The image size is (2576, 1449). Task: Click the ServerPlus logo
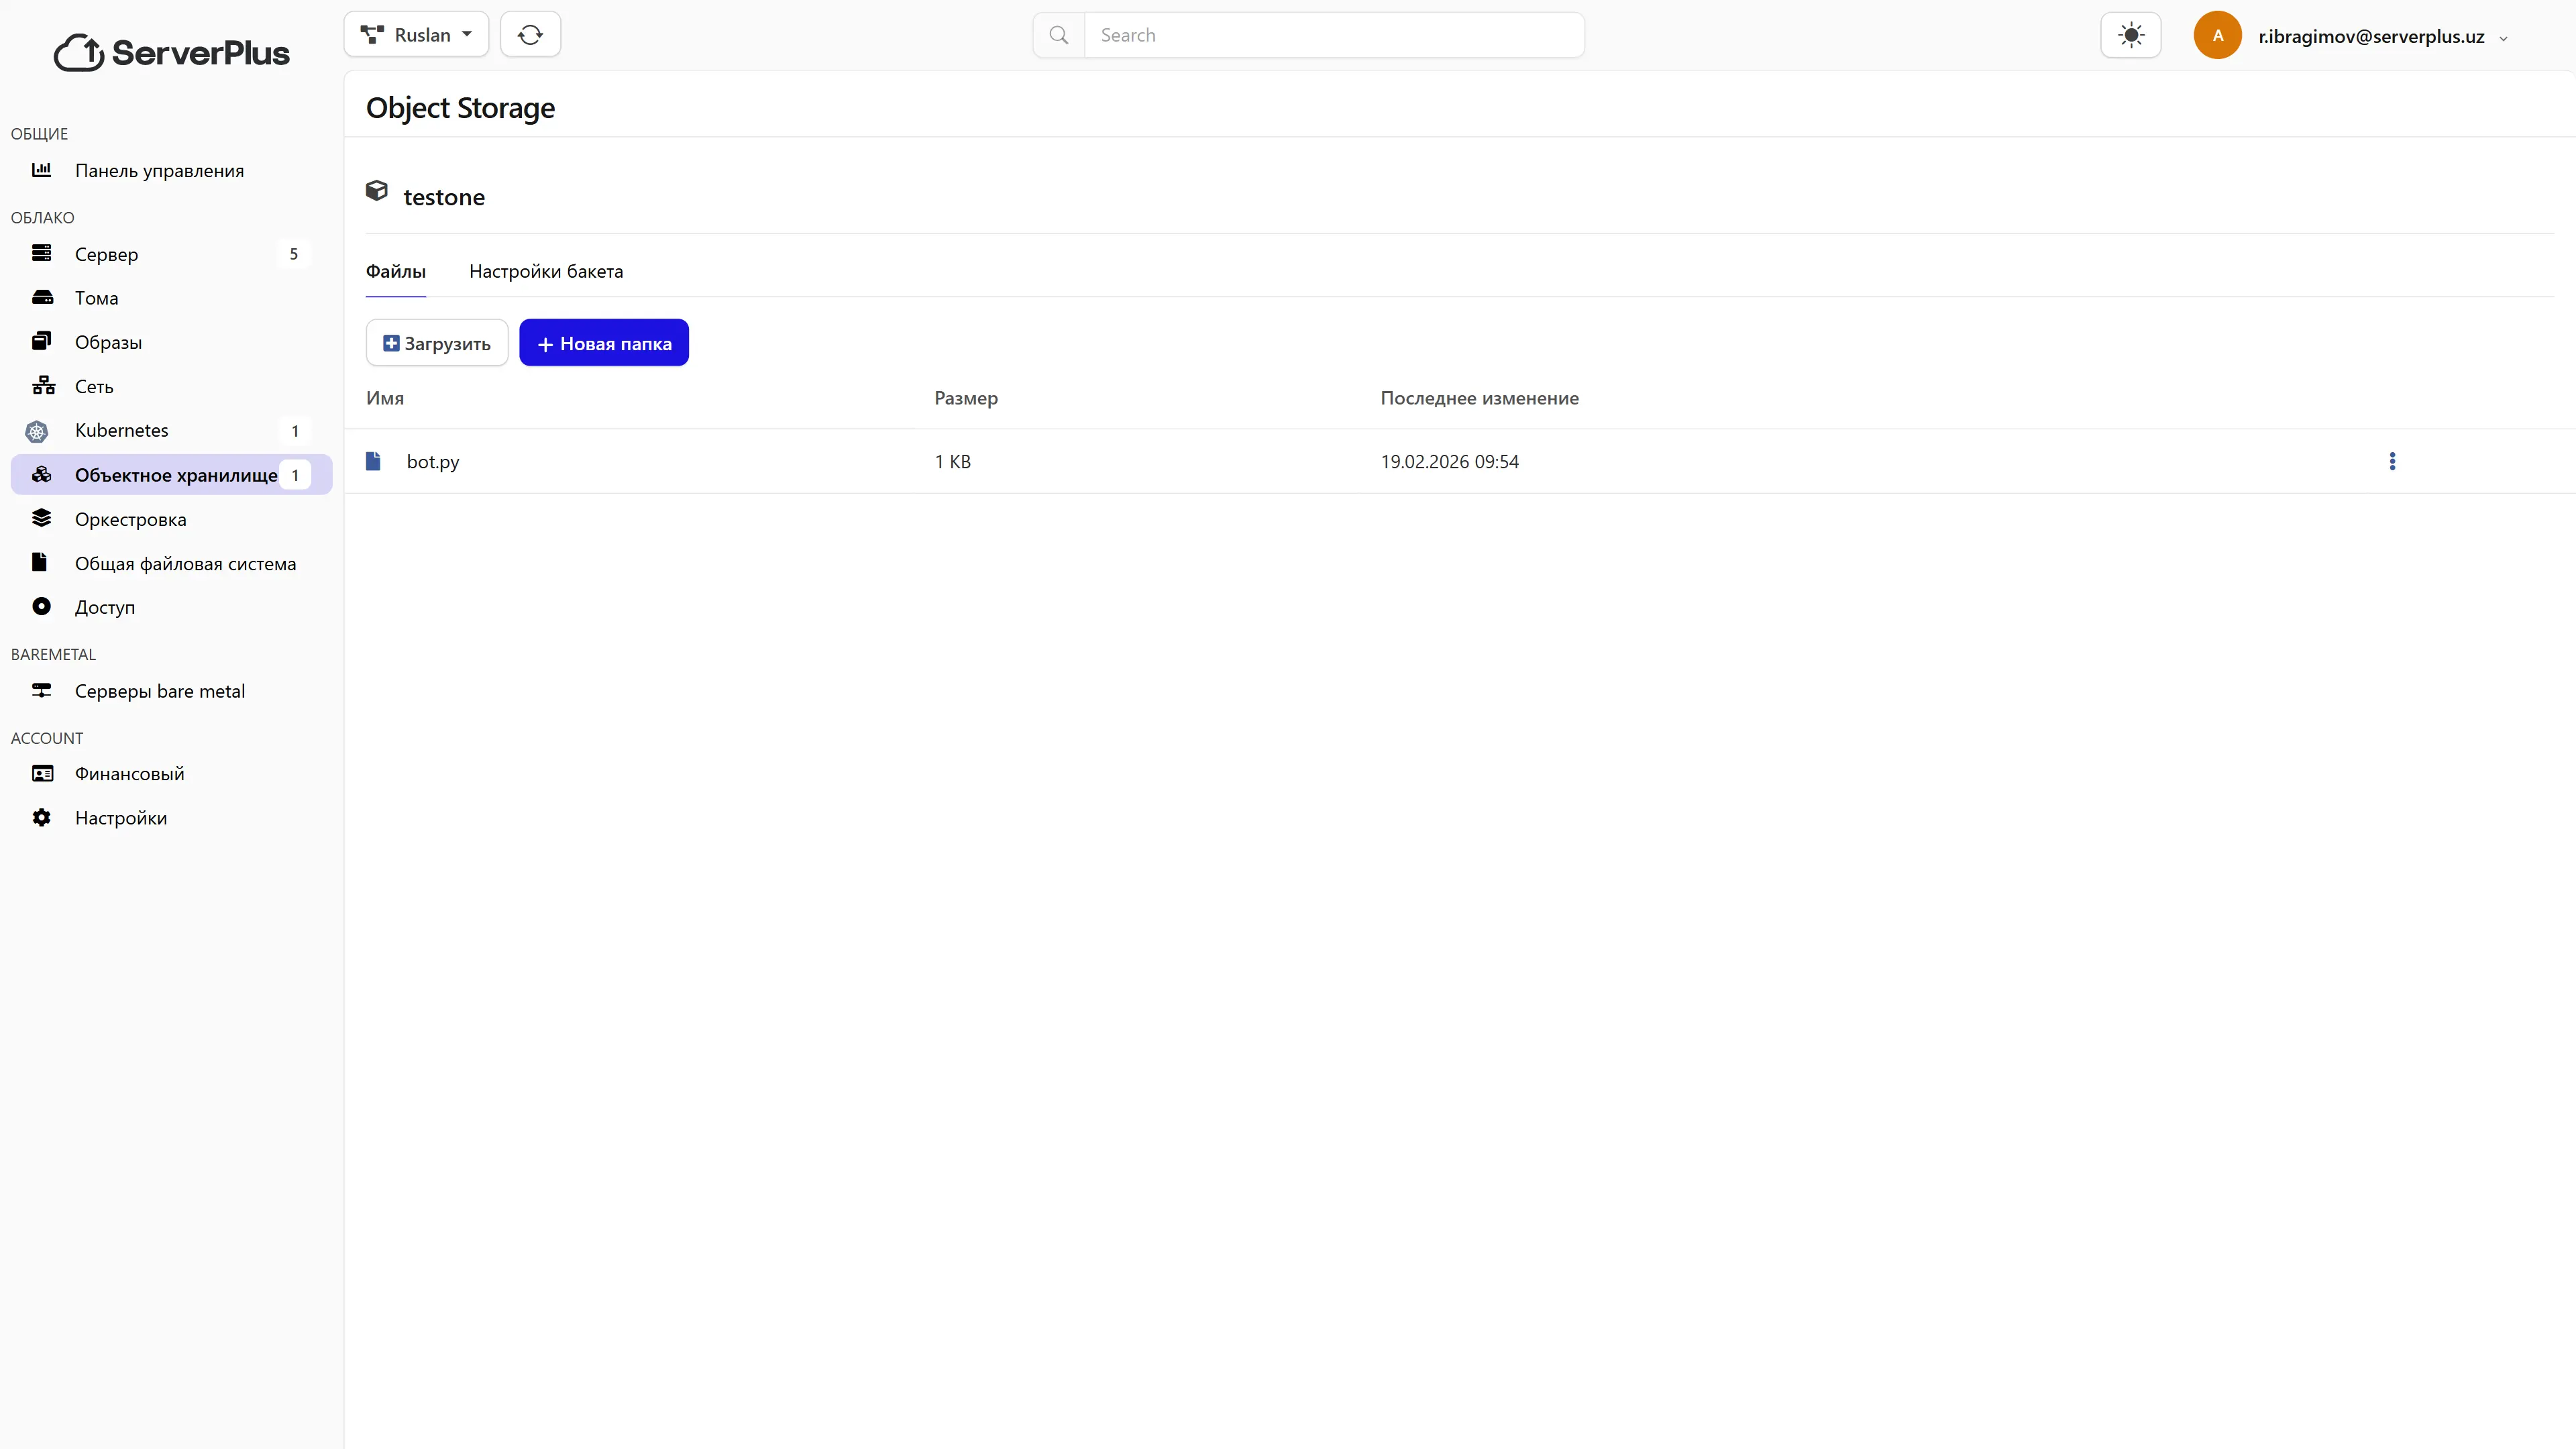tap(171, 52)
